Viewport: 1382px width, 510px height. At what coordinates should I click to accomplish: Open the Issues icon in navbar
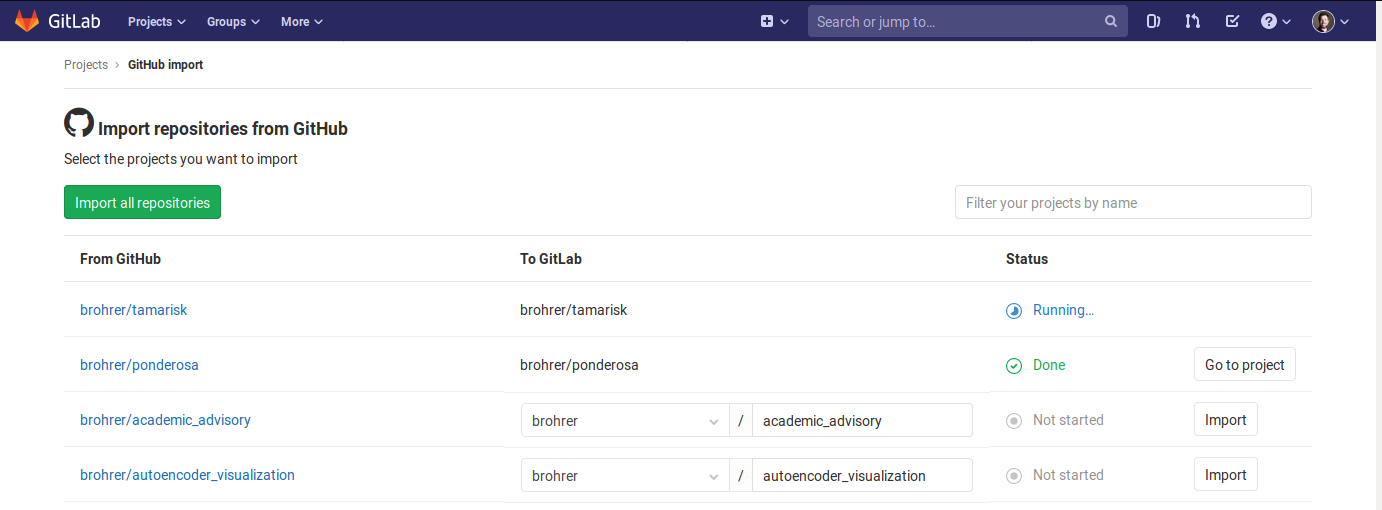tap(1153, 21)
